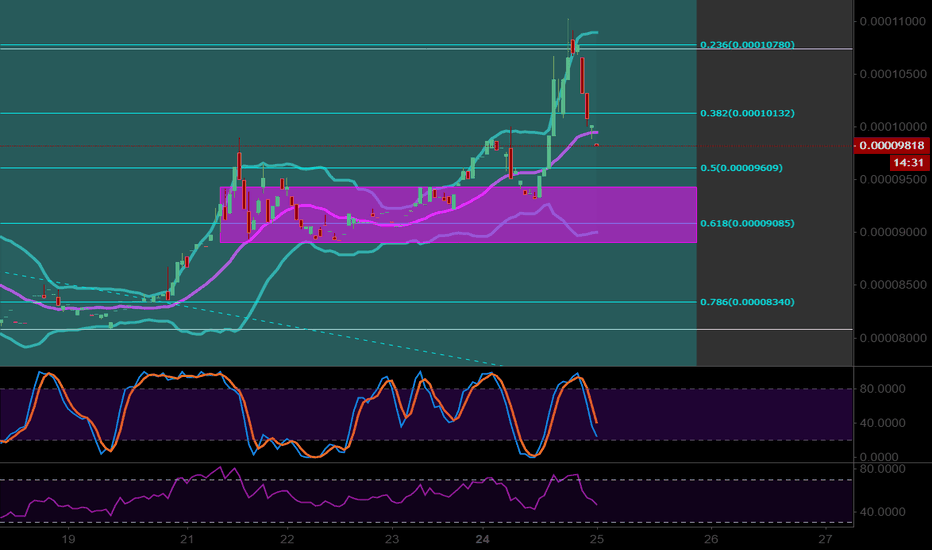Click the 0.618(0.00009085) Fibonacci label
The image size is (932, 550).
pyautogui.click(x=747, y=223)
